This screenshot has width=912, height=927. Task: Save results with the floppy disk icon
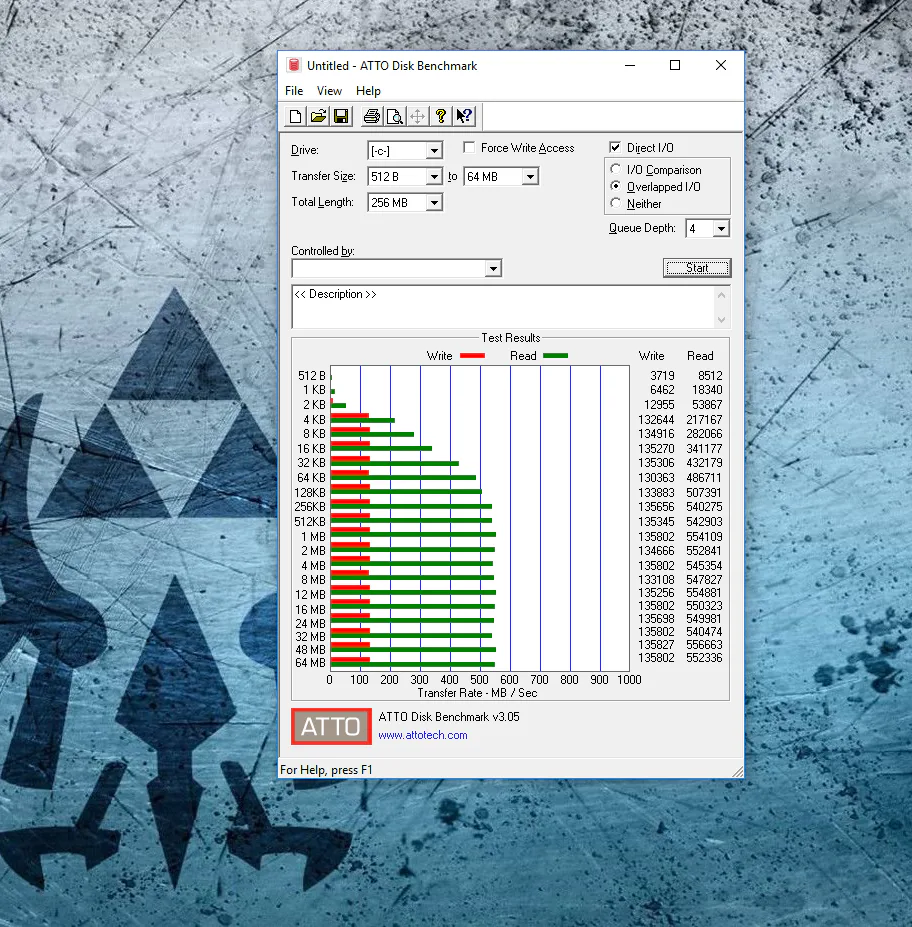point(342,116)
